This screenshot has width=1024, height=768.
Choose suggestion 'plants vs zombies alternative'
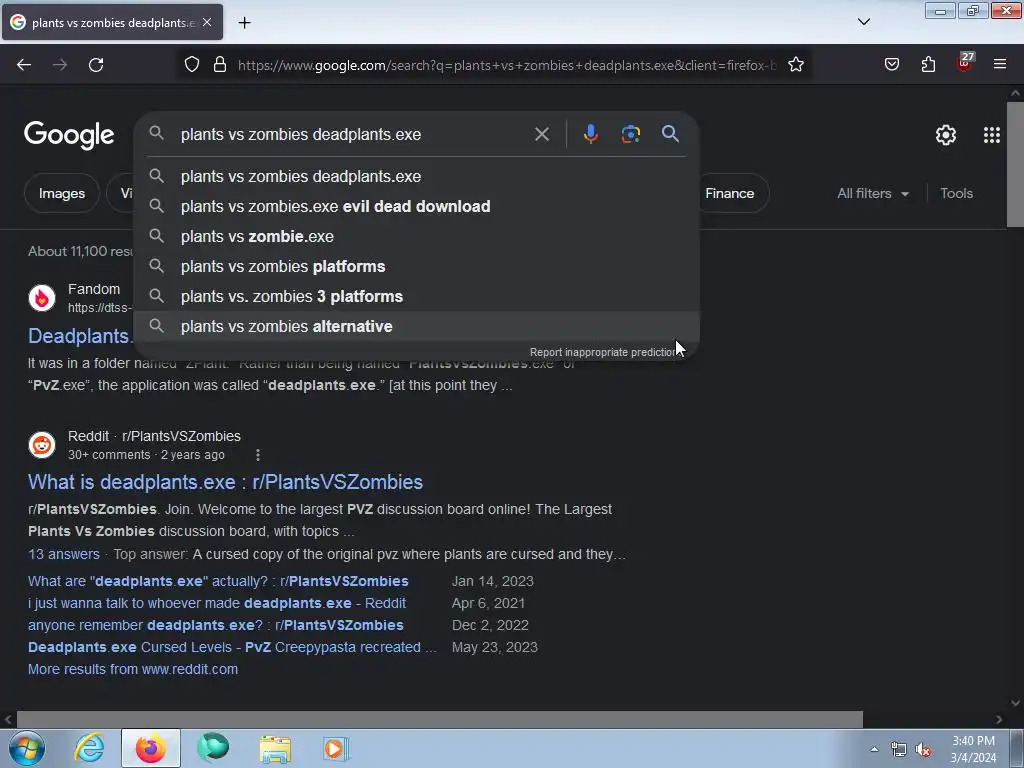tap(417, 327)
